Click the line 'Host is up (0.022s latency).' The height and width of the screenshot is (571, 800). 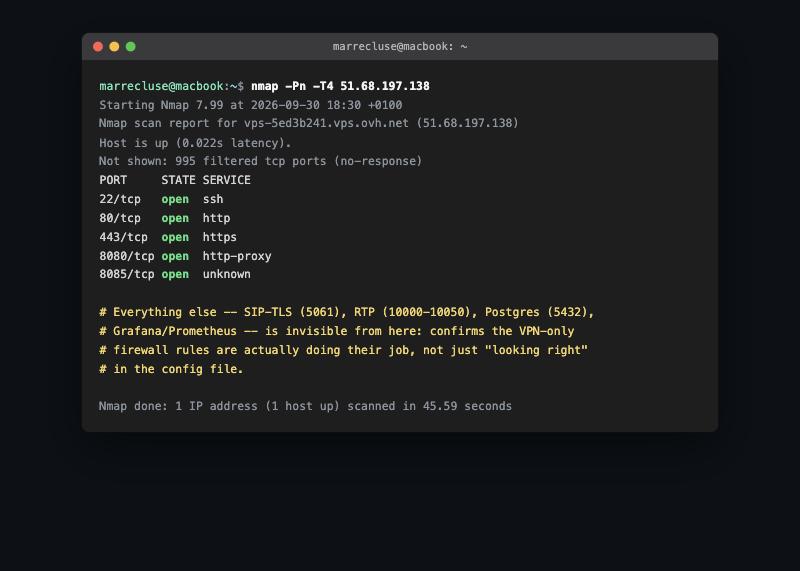coord(195,143)
